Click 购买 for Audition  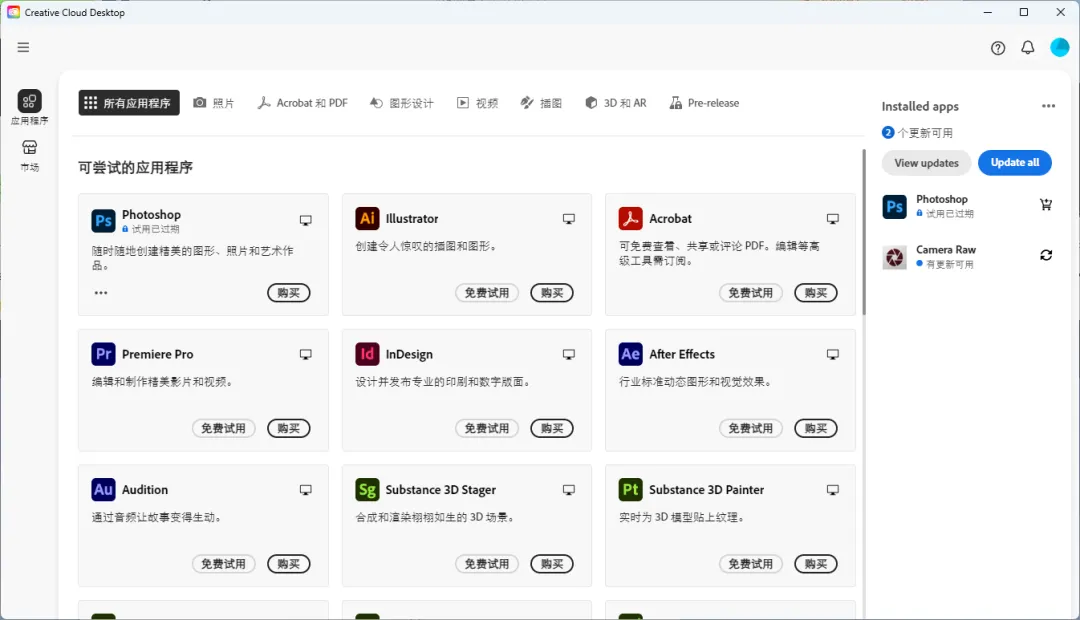coord(289,564)
